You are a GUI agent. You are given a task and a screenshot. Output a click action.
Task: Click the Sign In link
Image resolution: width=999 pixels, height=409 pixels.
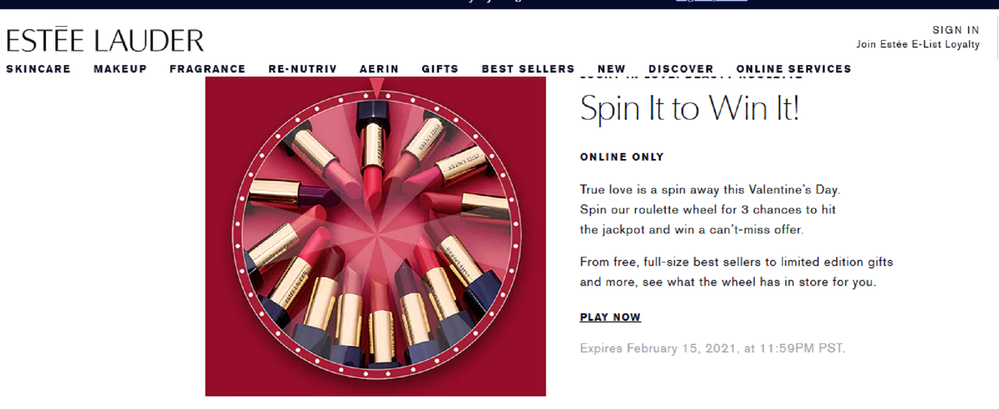pos(956,30)
